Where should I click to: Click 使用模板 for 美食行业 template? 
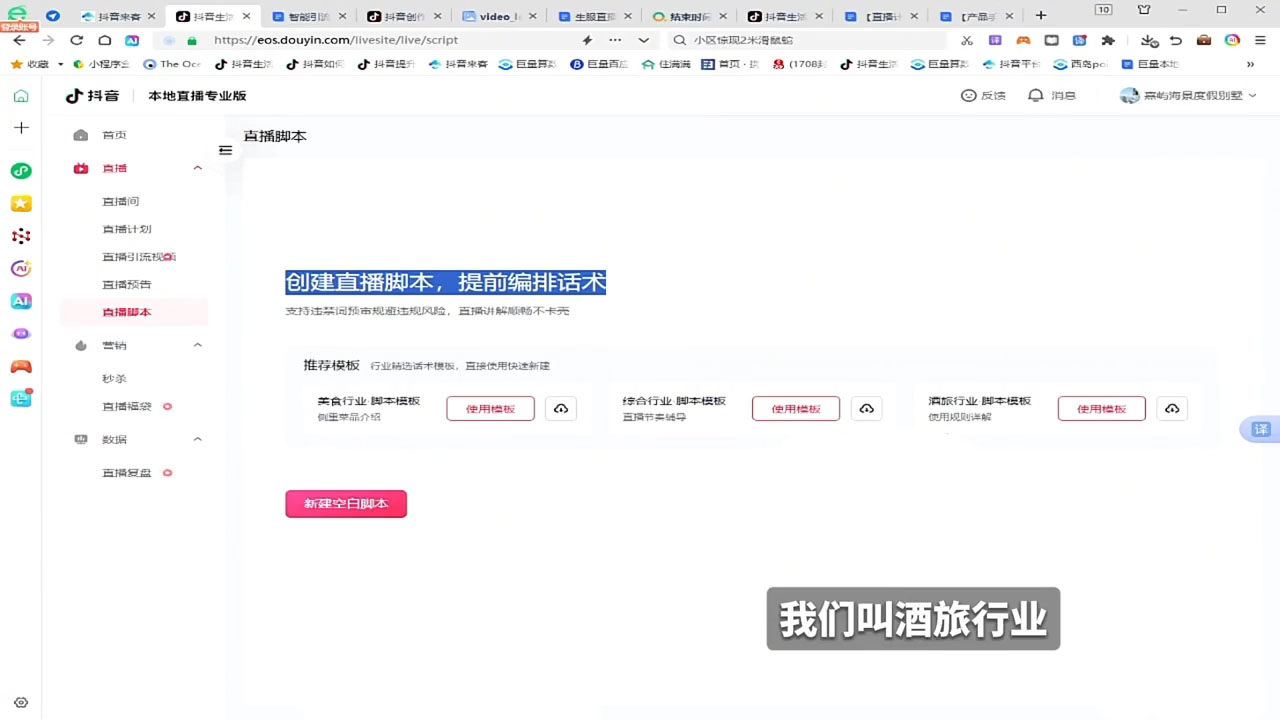coord(490,409)
